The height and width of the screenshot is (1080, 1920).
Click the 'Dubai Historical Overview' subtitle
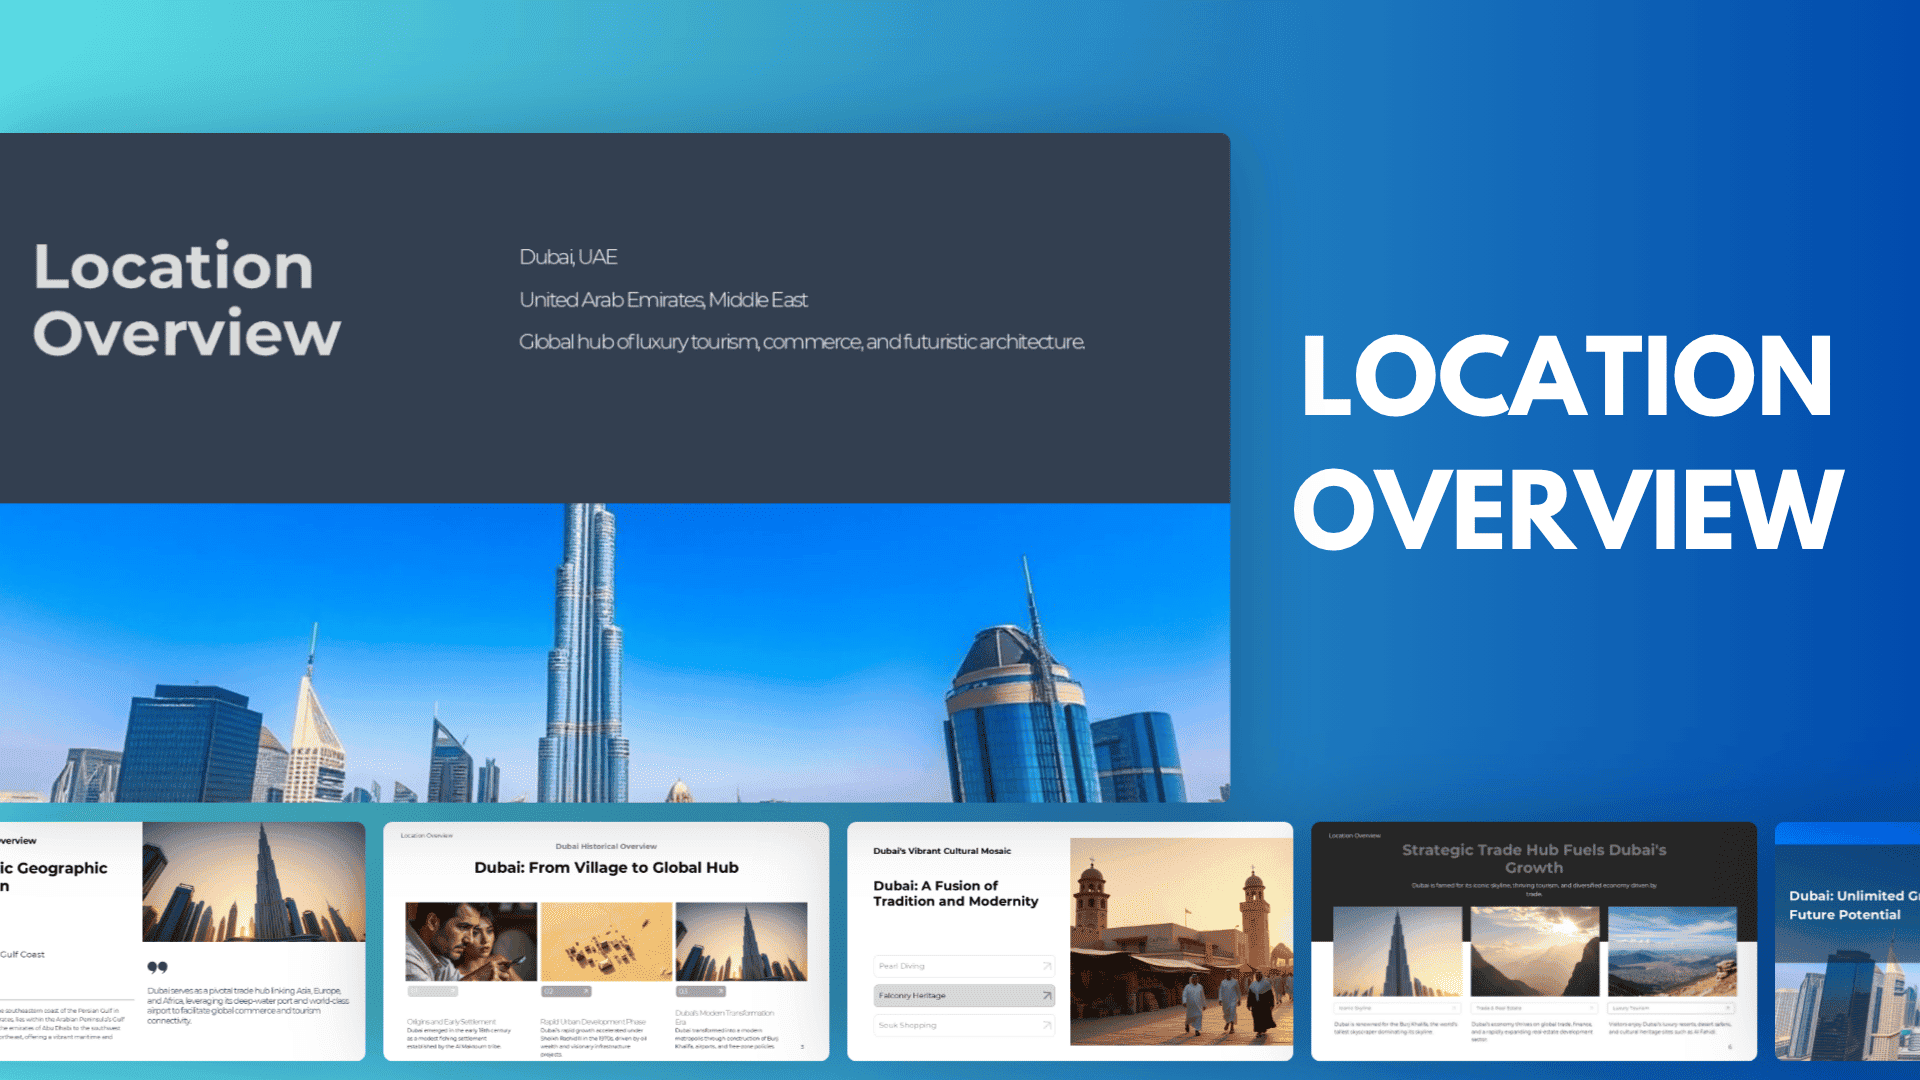click(x=606, y=846)
